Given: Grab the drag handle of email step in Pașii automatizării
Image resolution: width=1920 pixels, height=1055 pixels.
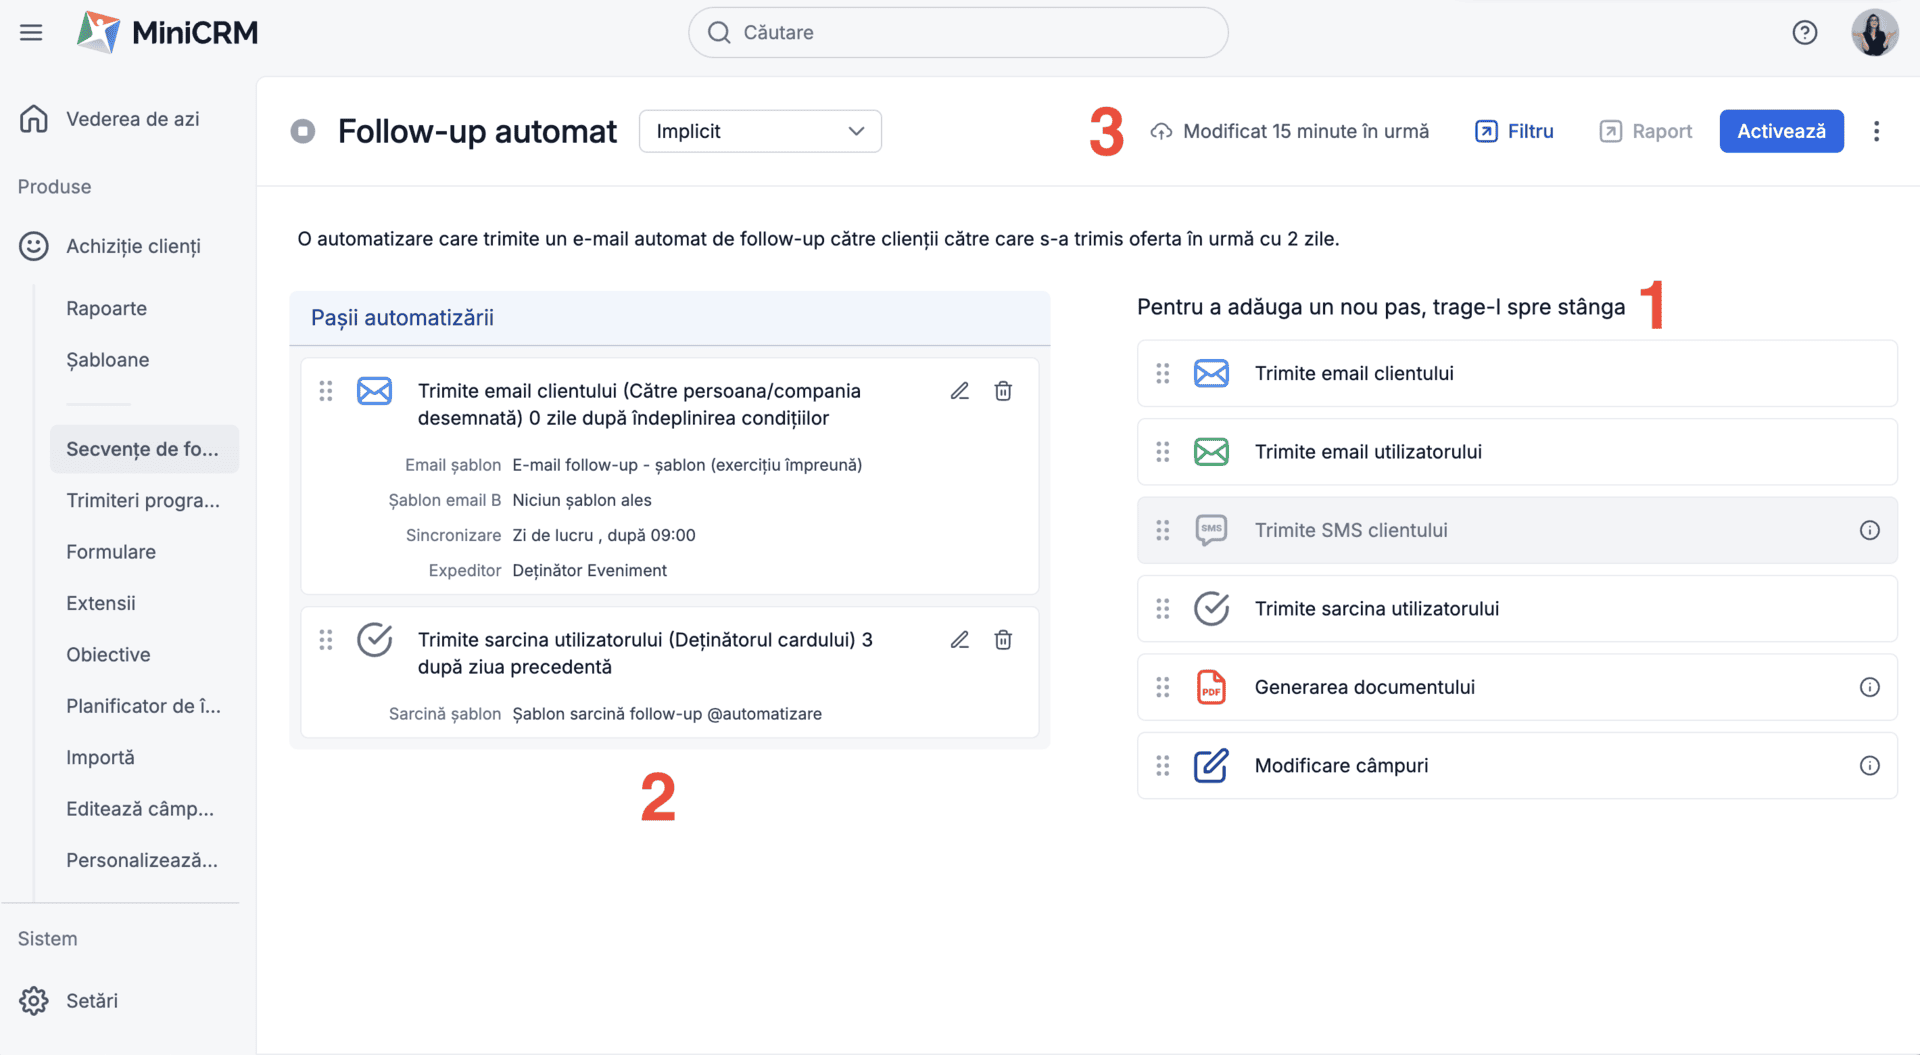Looking at the screenshot, I should click(x=326, y=391).
